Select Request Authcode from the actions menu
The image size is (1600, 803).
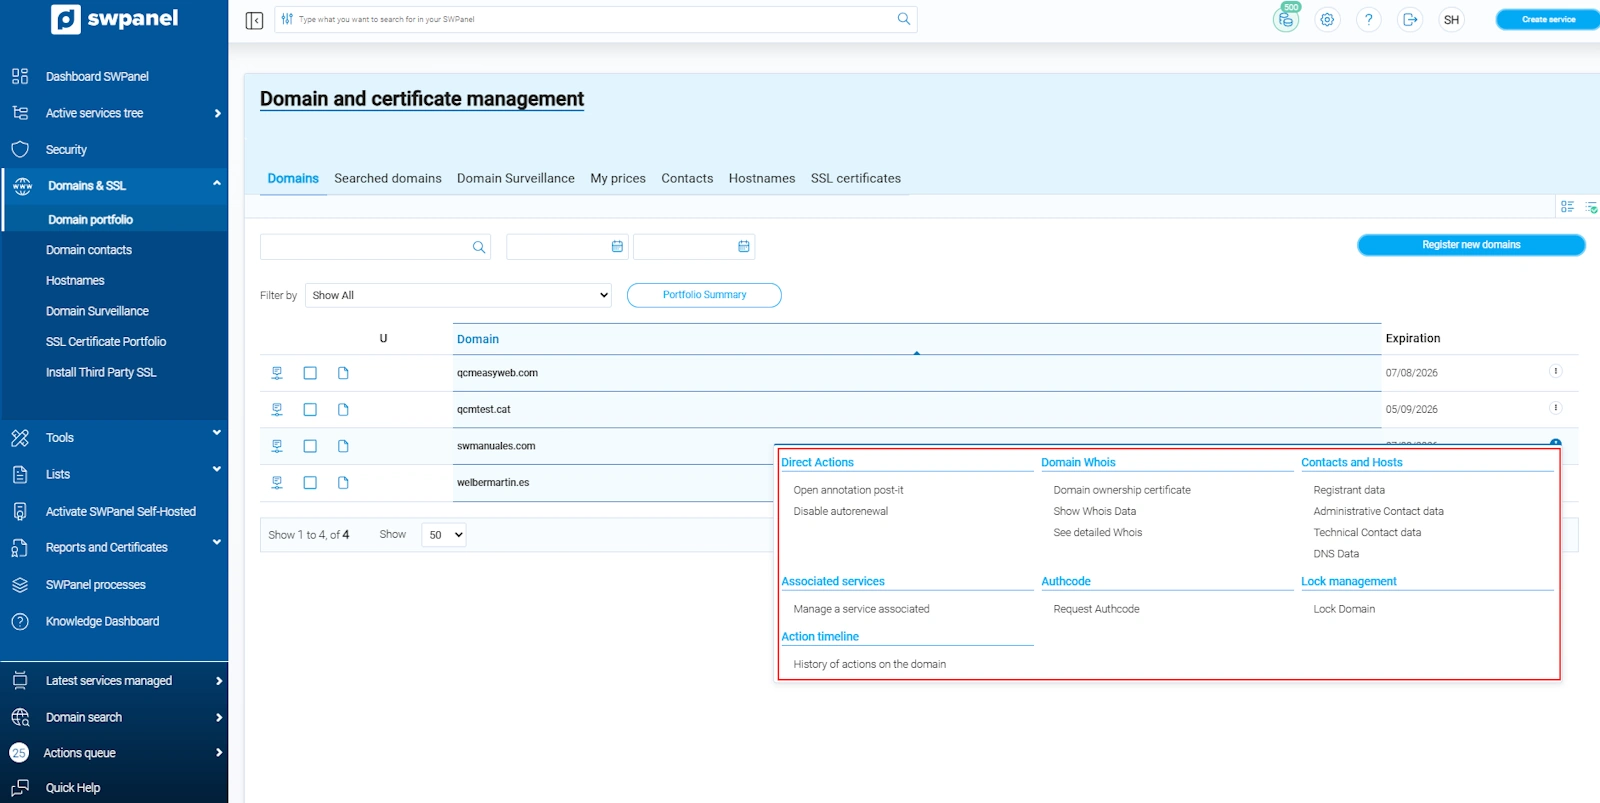click(x=1096, y=609)
